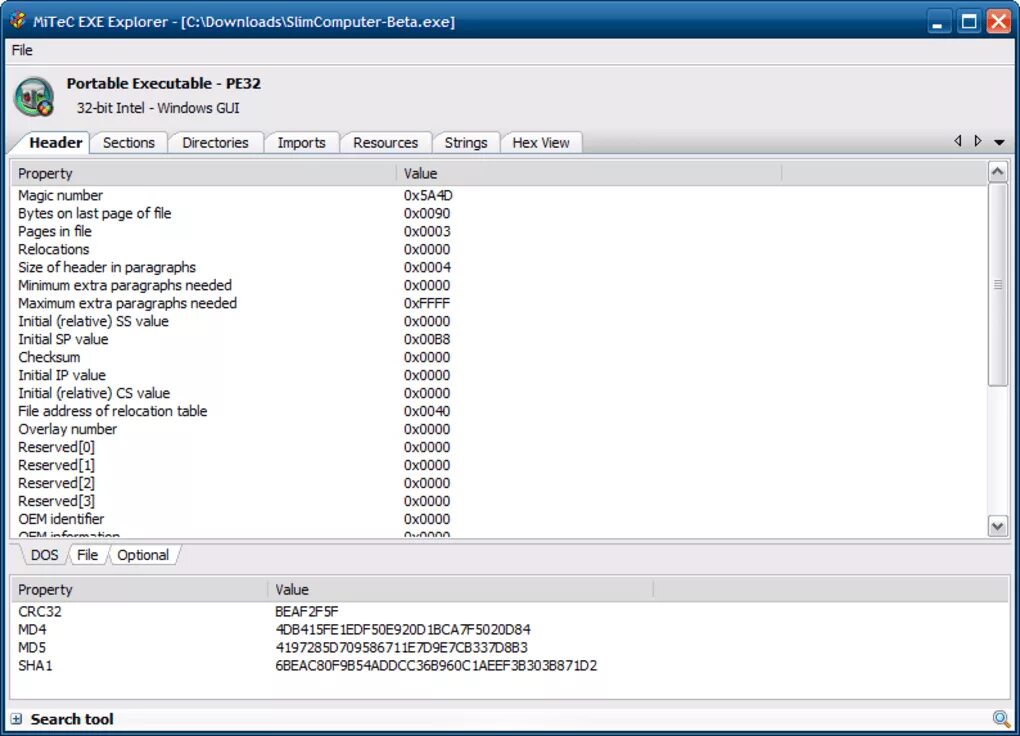Select the Initial SP value row
The image size is (1020, 736).
pos(499,340)
